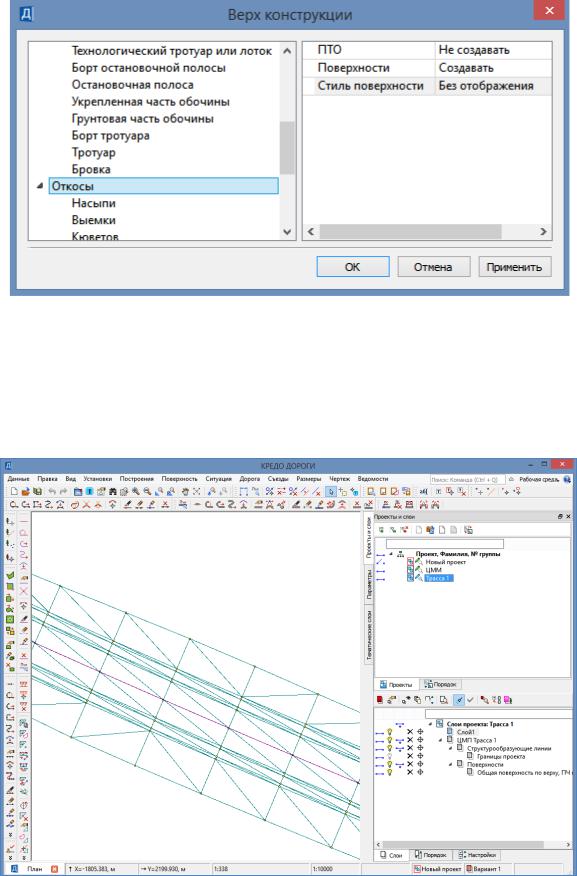Close the Проекты и слои panel
This screenshot has width=577, height=876.
[569, 517]
